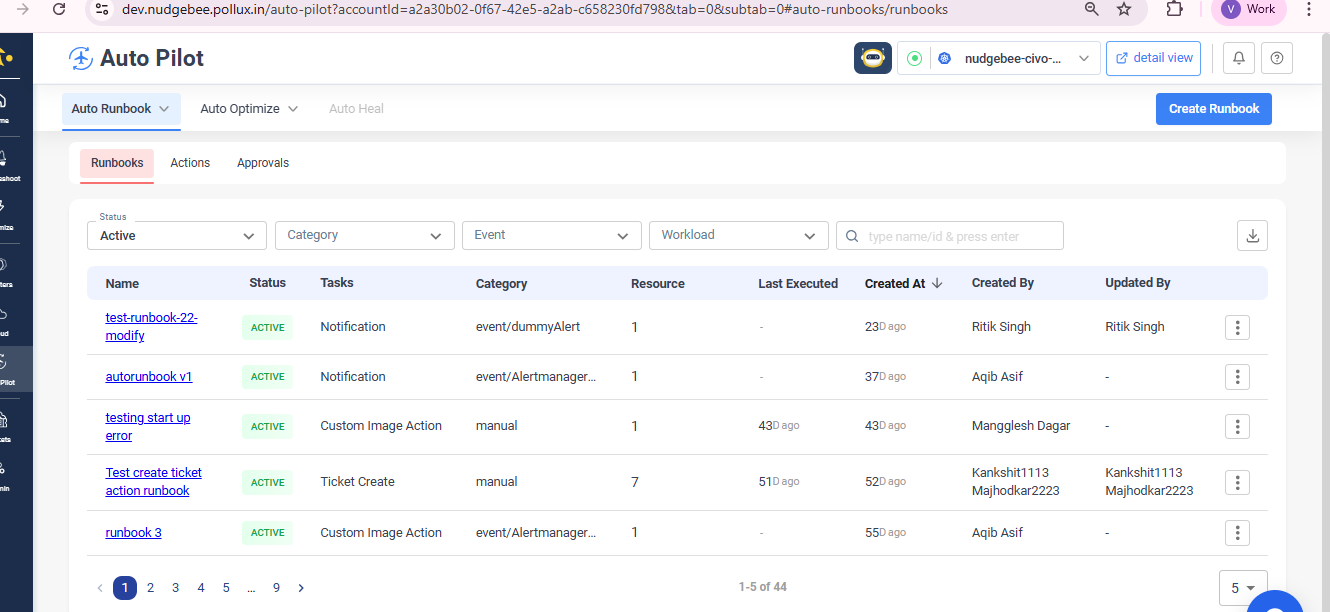Click the robot assistant icon in header

point(873,58)
